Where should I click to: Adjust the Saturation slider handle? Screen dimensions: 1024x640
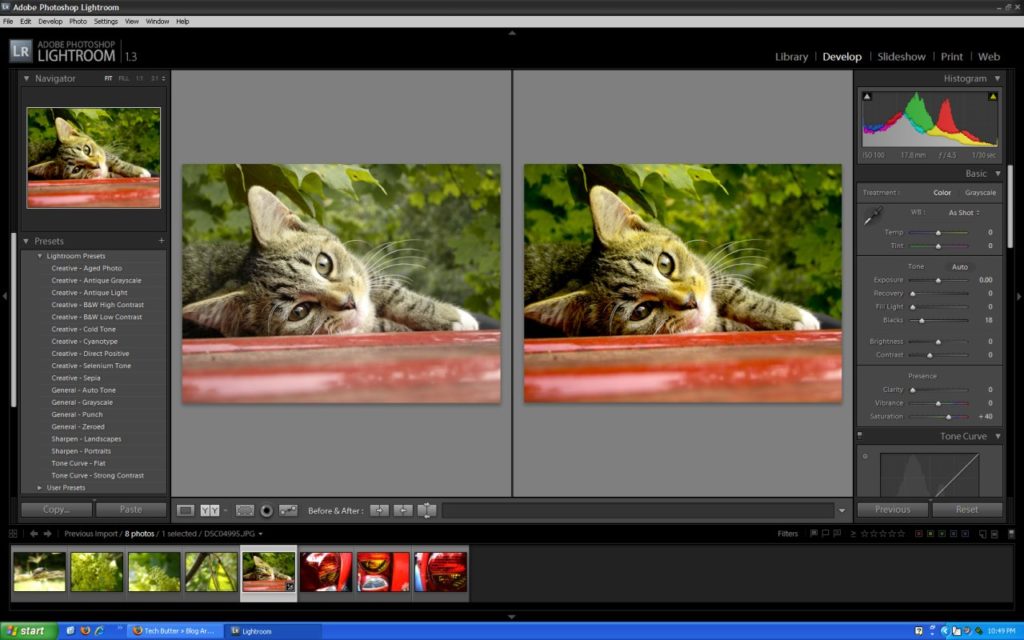click(949, 417)
